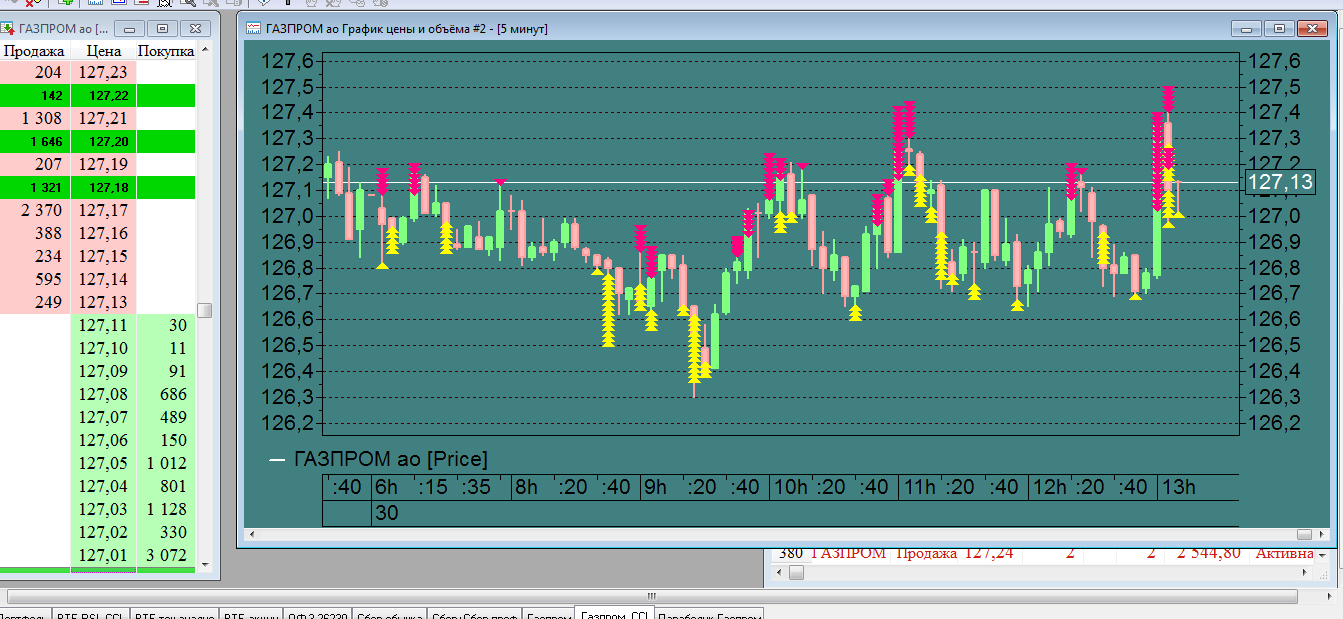This screenshot has height=619, width=1343.
Task: Maximize the ГАЗПРОМ ао order book window
Action: click(163, 29)
